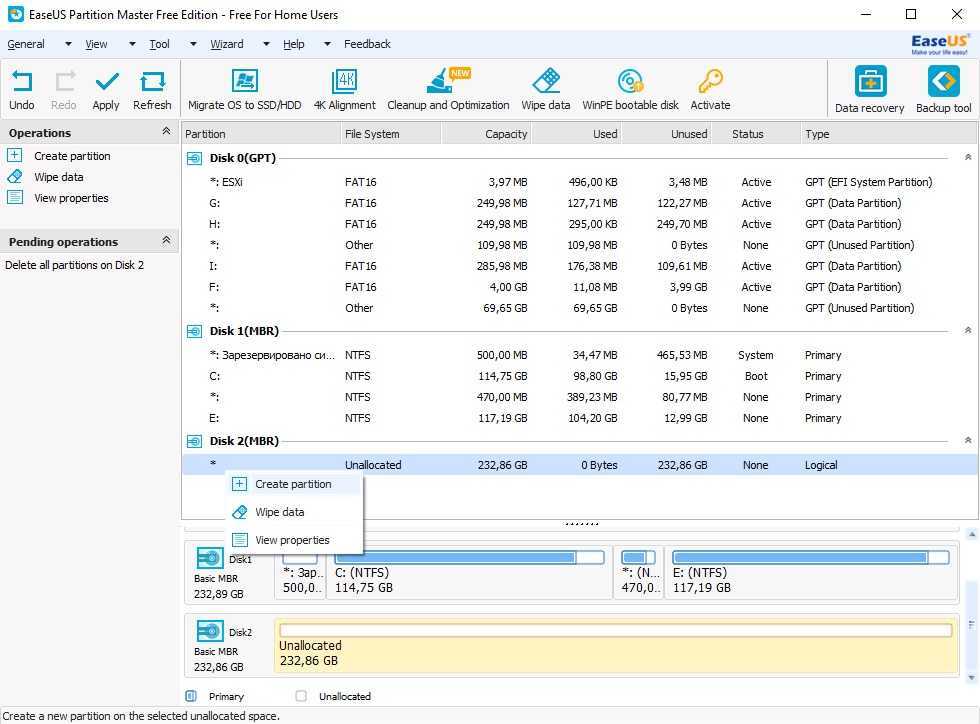The width and height of the screenshot is (980, 724).
Task: Collapse the Disk 0(GPT) group
Action: click(967, 158)
